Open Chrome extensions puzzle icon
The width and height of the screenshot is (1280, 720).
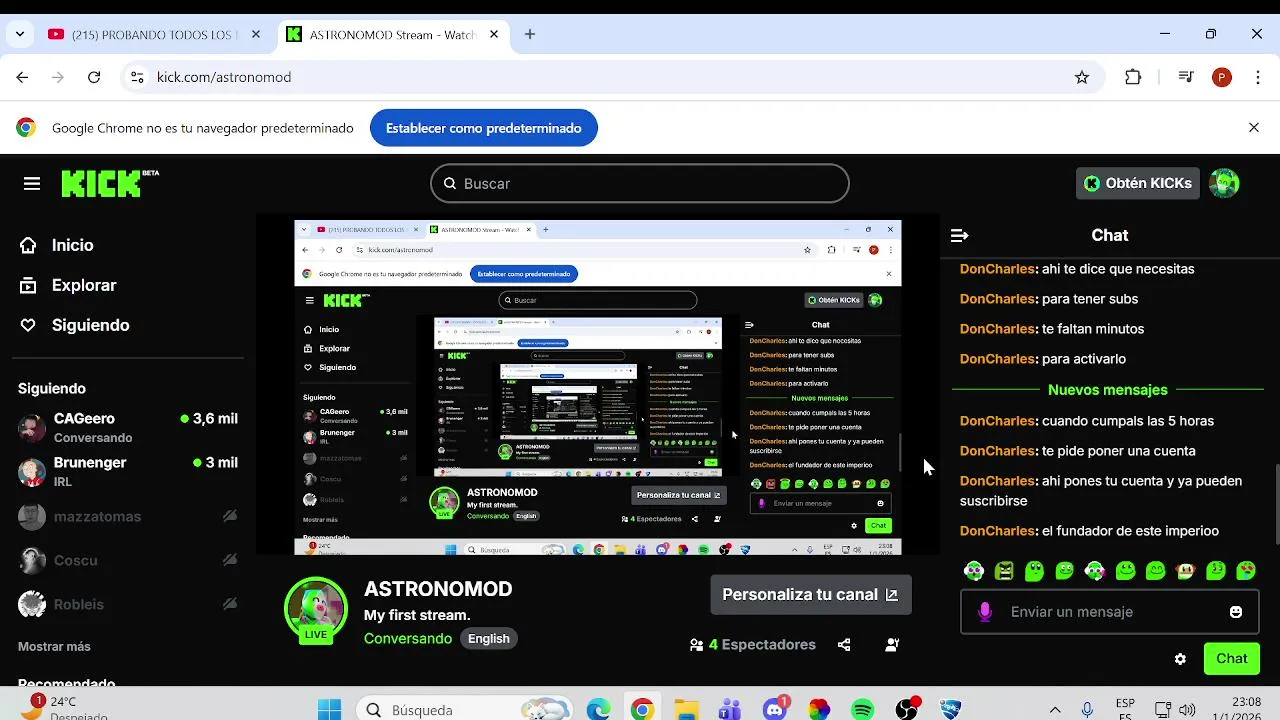point(1133,77)
